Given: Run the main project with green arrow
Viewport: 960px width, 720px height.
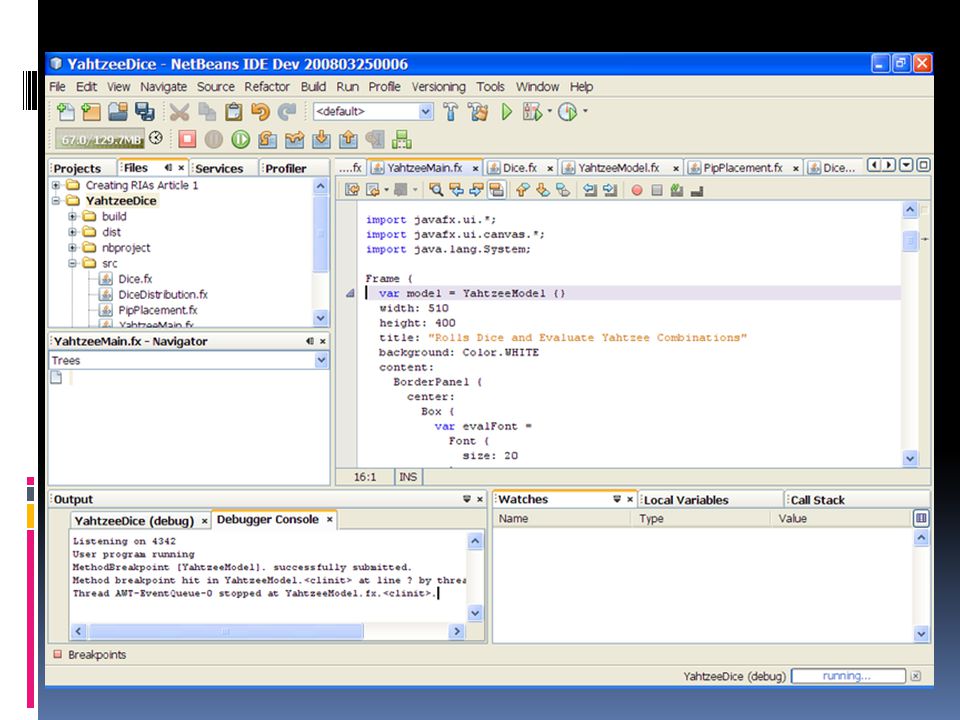Looking at the screenshot, I should pos(506,112).
